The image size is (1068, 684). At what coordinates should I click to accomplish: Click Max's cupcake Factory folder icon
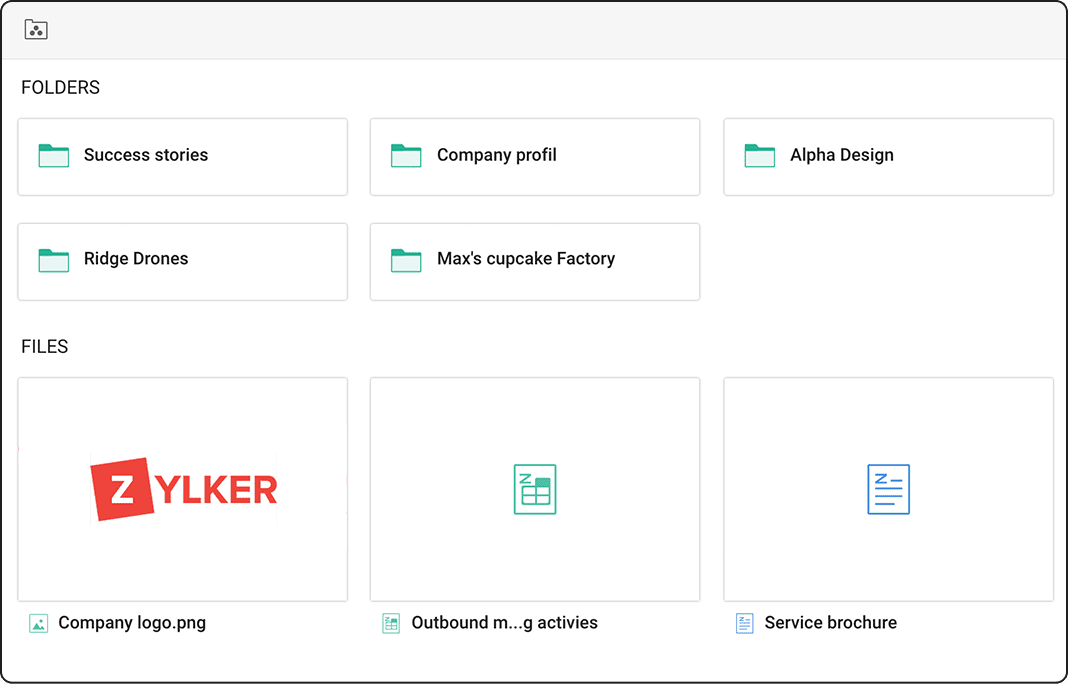click(x=406, y=260)
